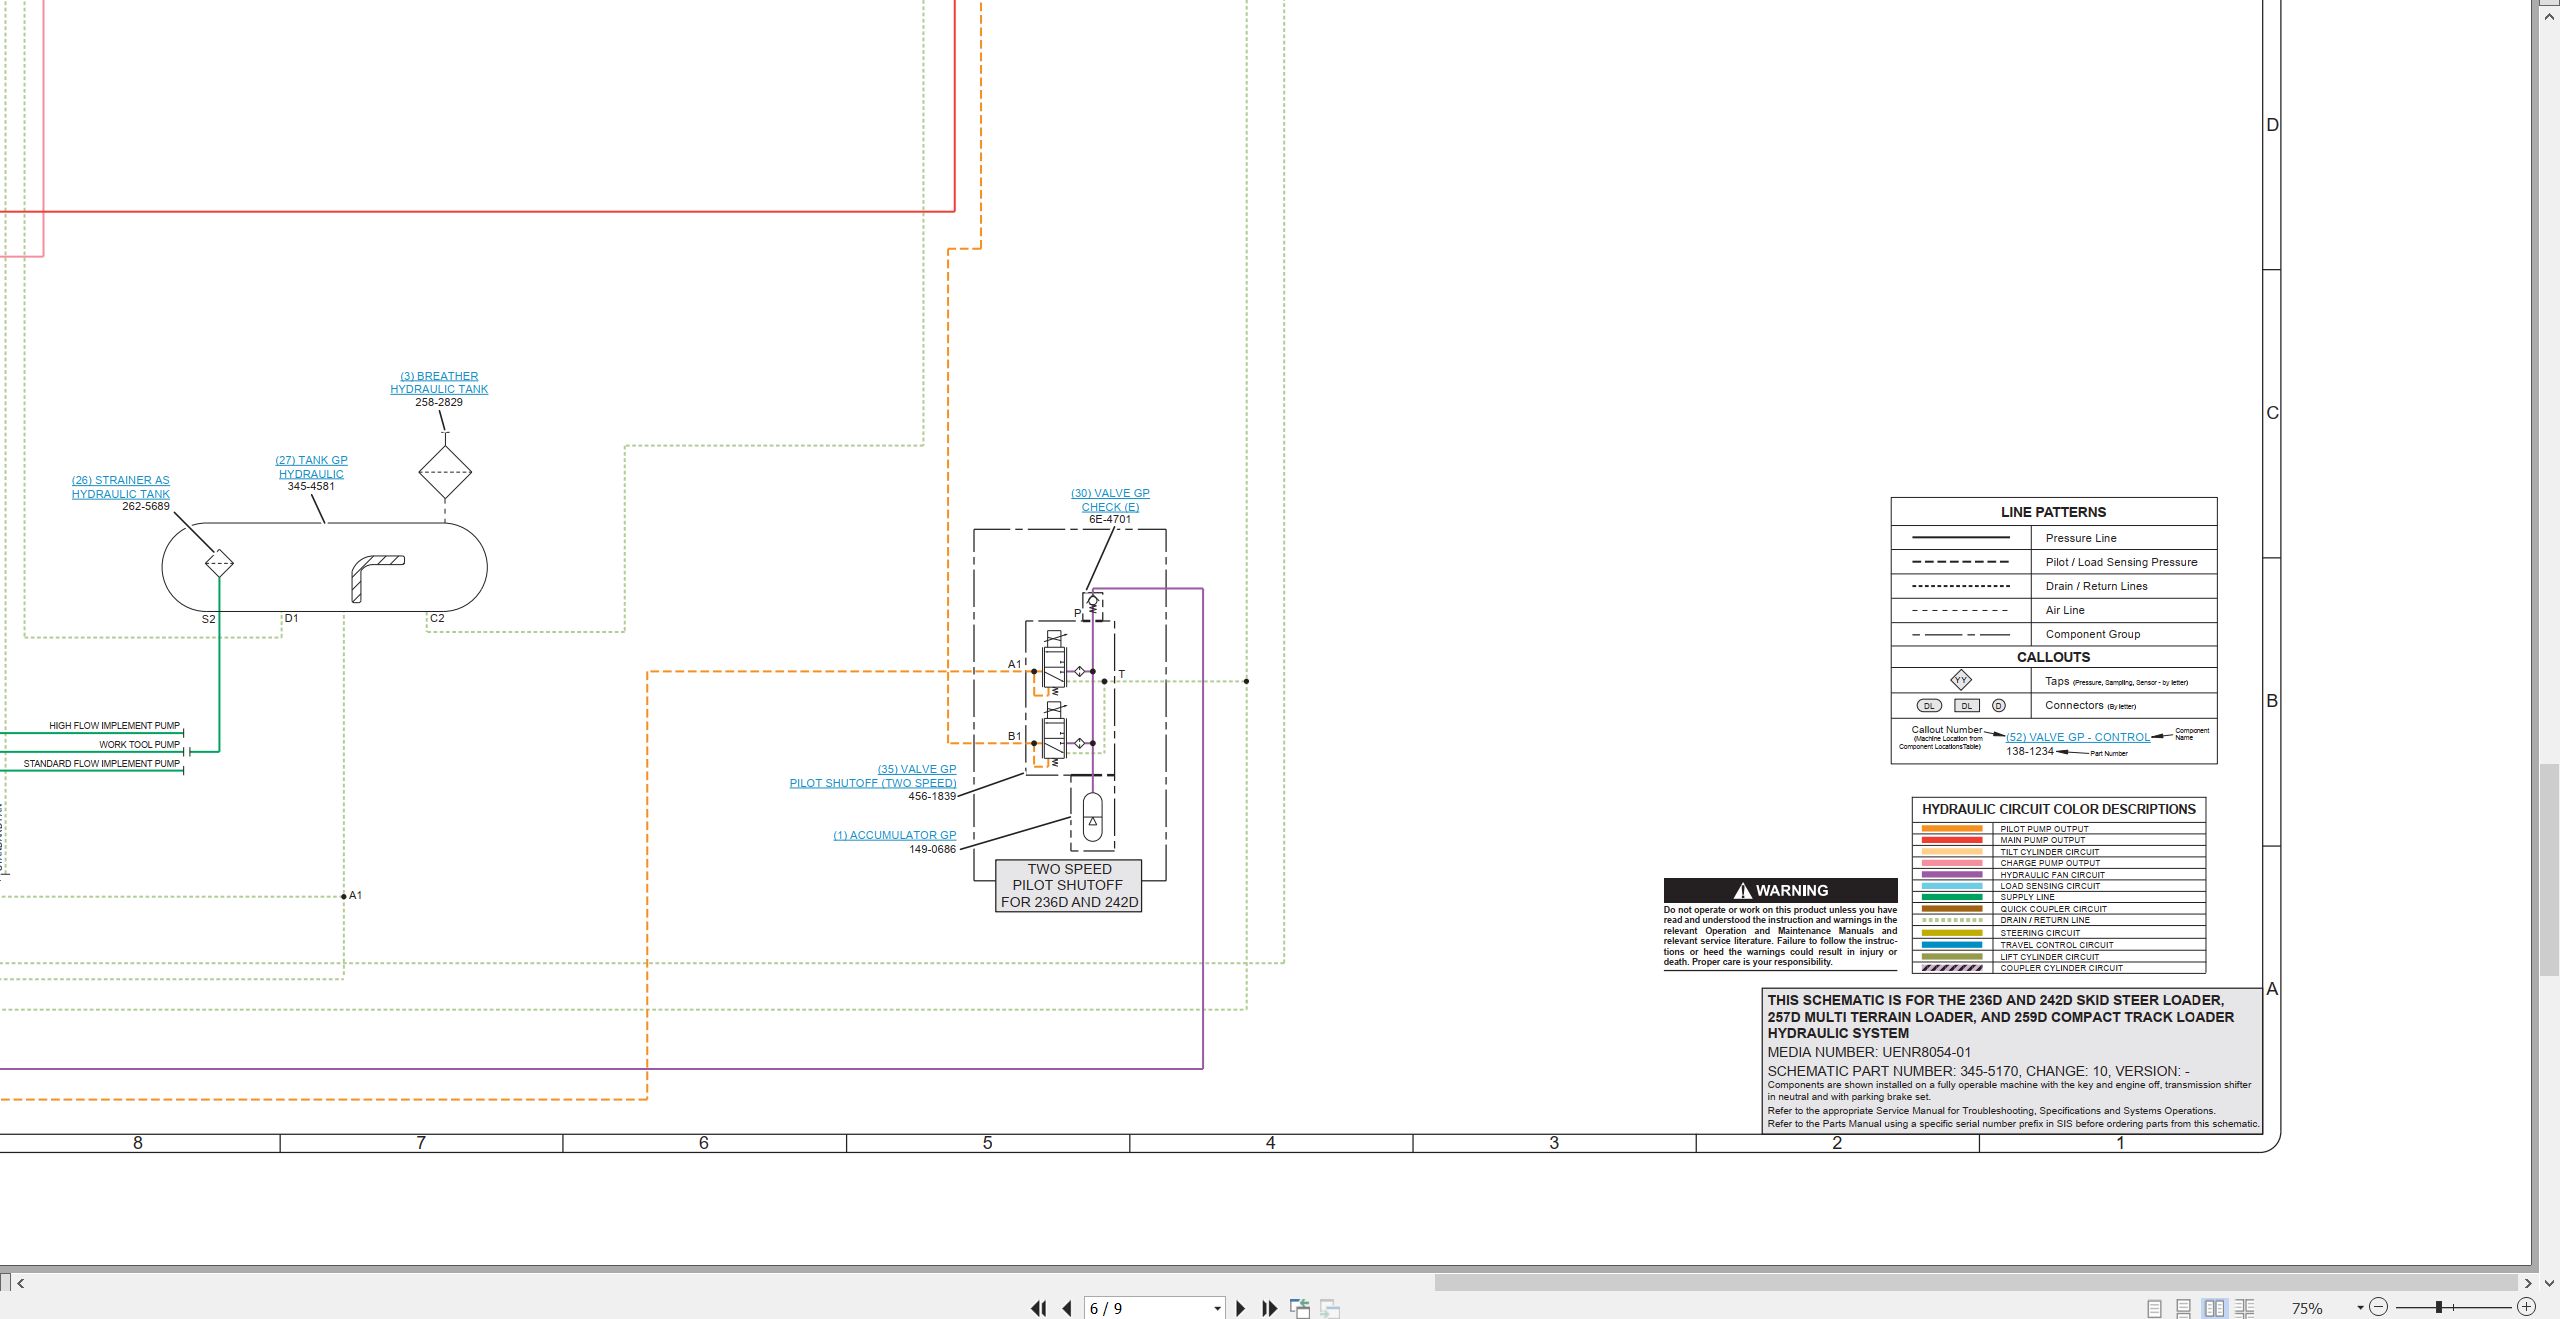The height and width of the screenshot is (1319, 2560).
Task: Click the High Flow Implement Pump label
Action: point(114,726)
